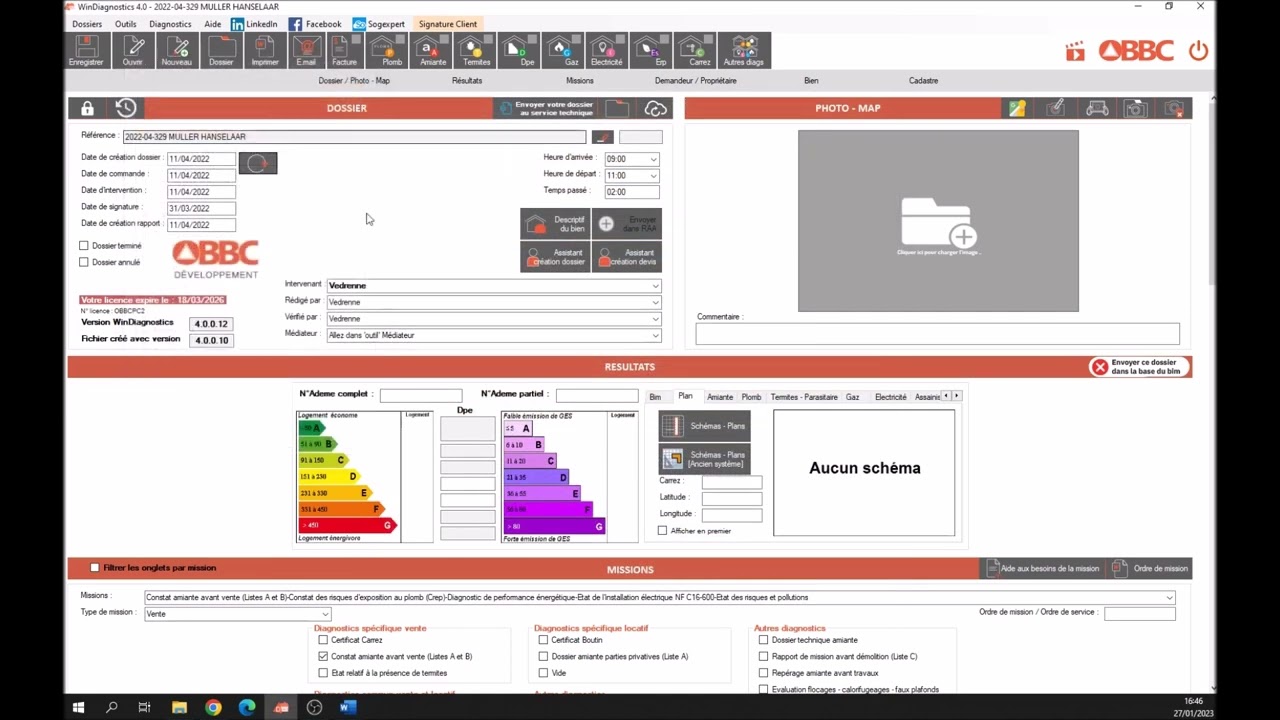Expand the Heure de départ dropdown
The width and height of the screenshot is (1280, 720).
pyautogui.click(x=653, y=175)
